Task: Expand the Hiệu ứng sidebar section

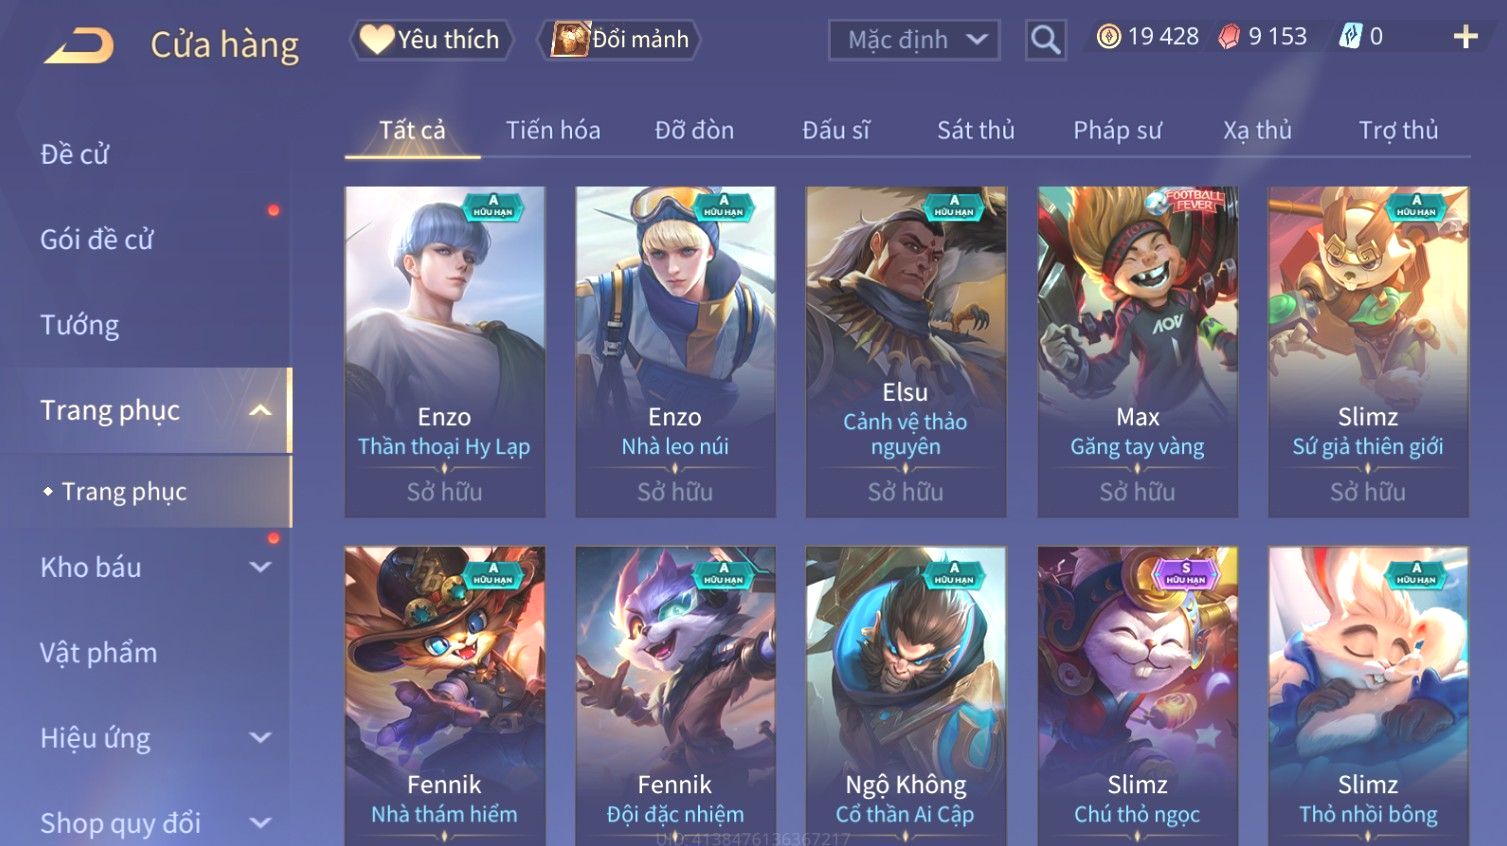Action: tap(260, 738)
